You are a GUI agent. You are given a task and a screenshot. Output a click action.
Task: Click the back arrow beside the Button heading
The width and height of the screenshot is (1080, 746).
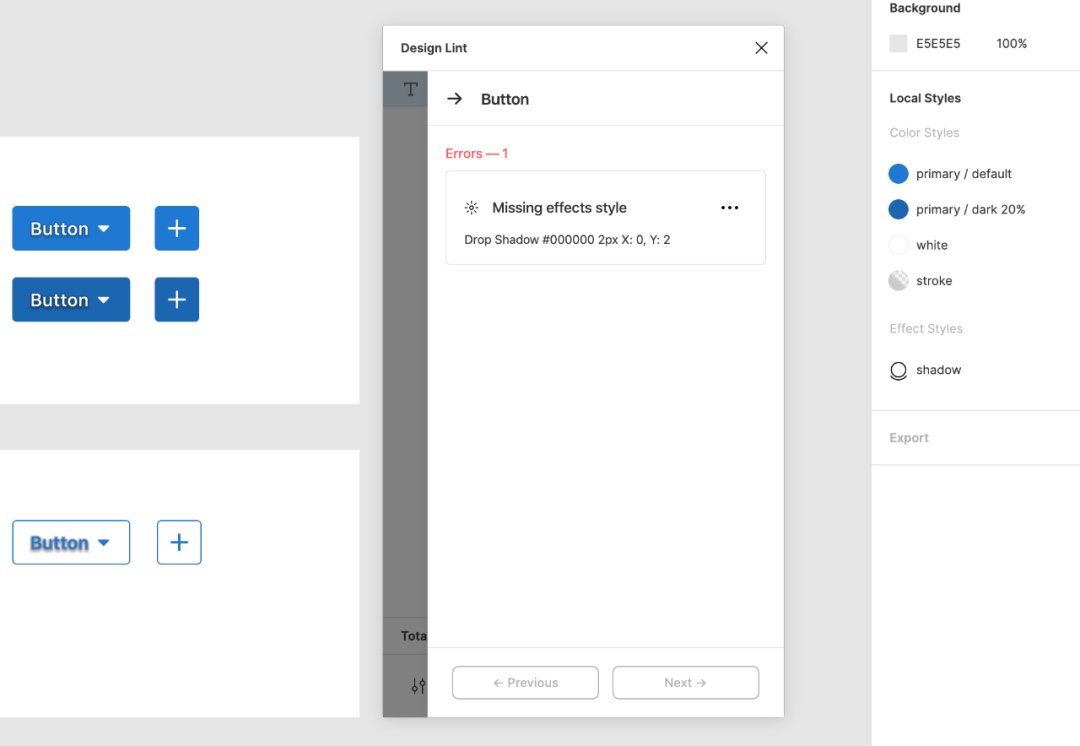tap(454, 99)
